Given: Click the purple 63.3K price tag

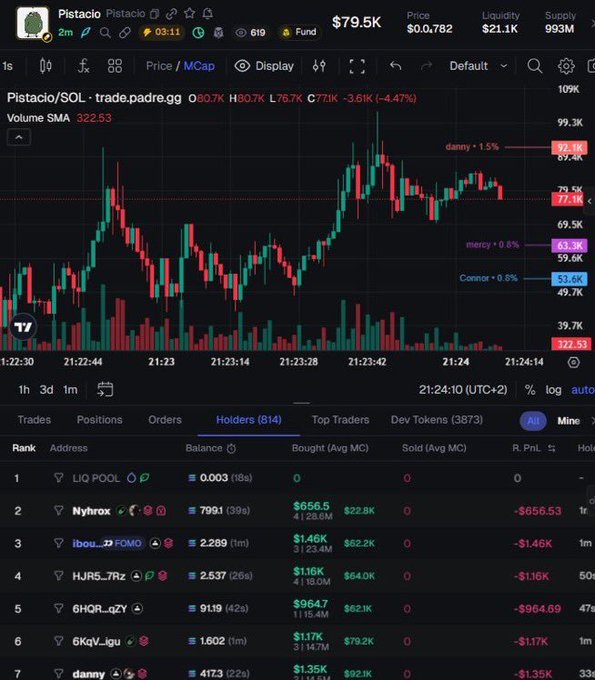Looking at the screenshot, I should pyautogui.click(x=569, y=245).
